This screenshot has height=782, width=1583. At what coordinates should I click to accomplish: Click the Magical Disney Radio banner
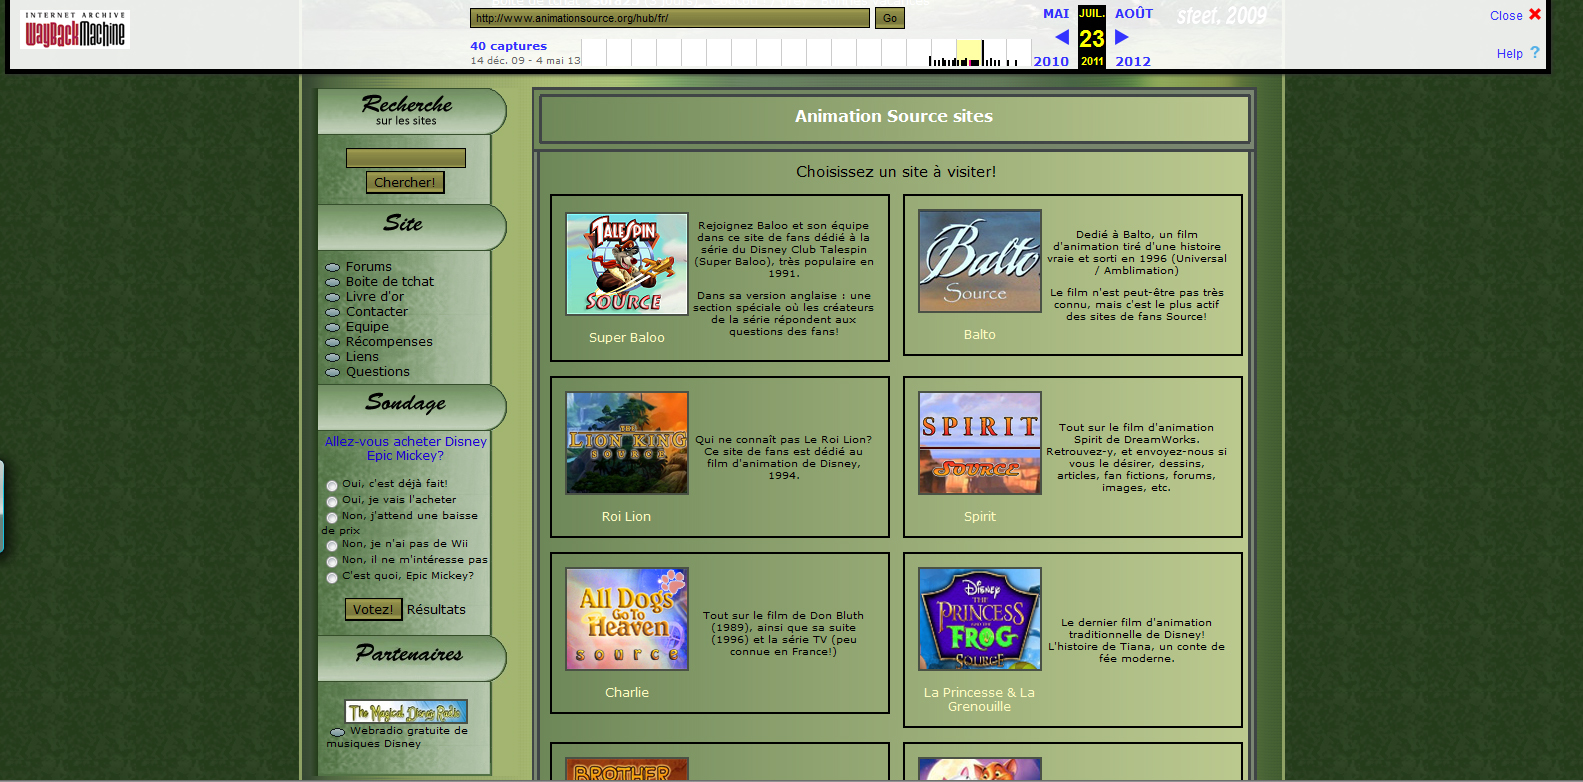[x=406, y=712]
